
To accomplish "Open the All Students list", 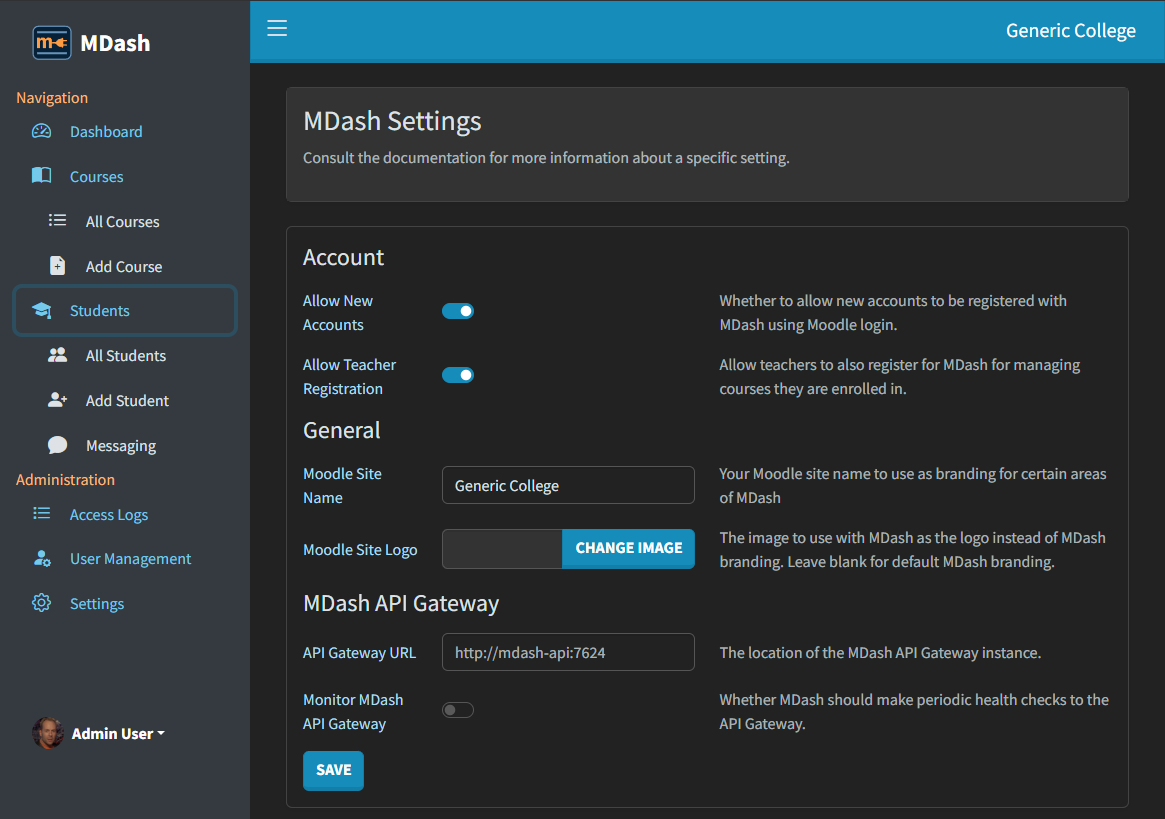I will coord(125,355).
